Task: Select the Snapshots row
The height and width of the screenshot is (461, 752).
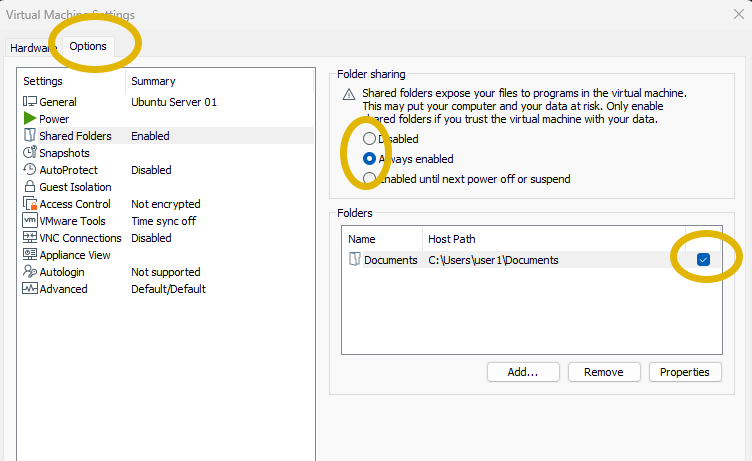Action: point(166,153)
